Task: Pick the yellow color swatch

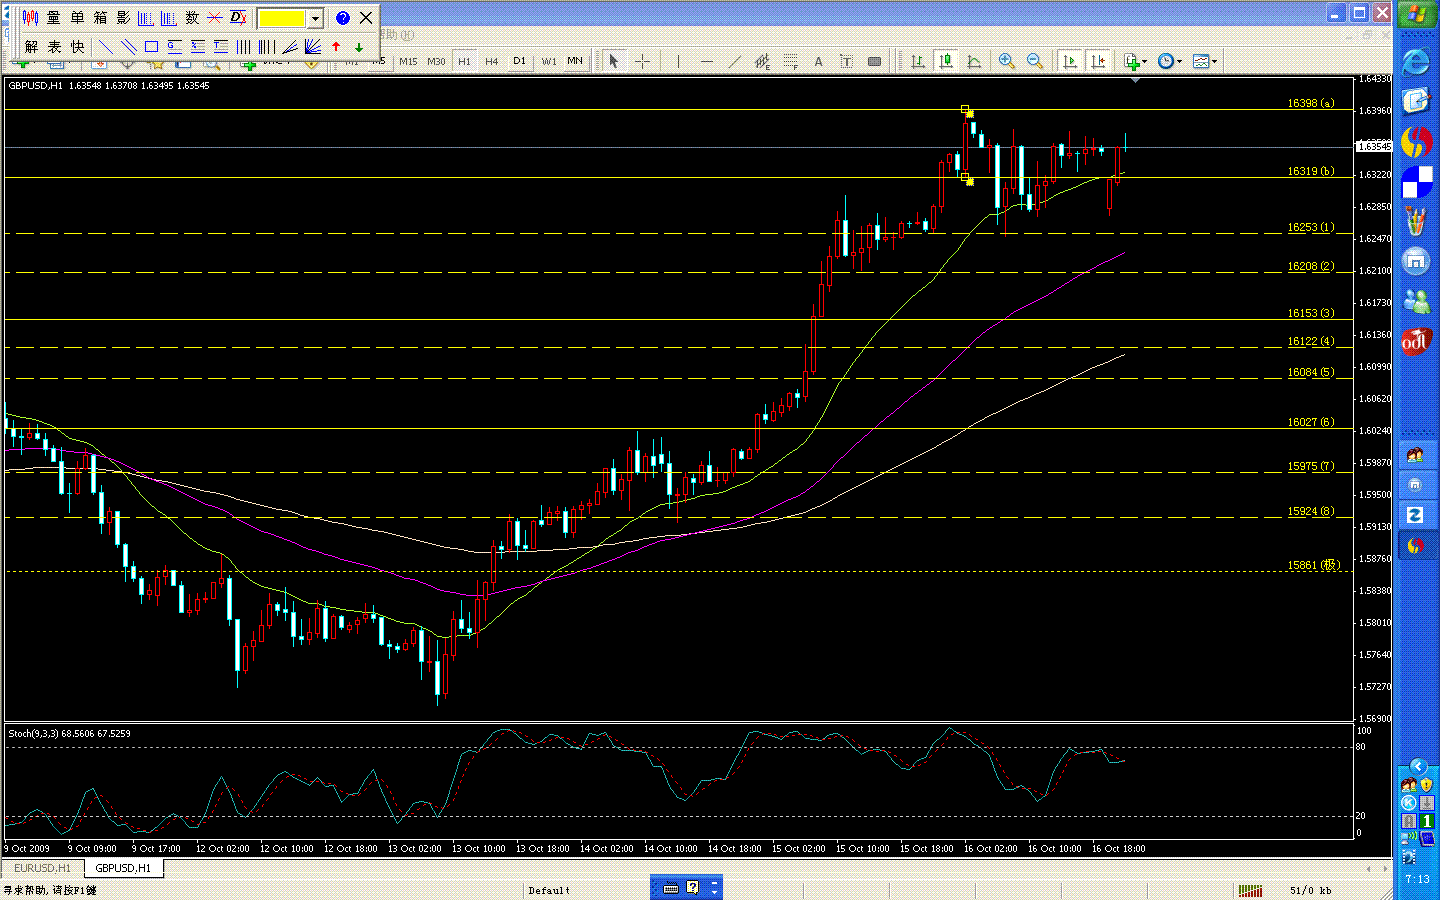Action: [282, 19]
